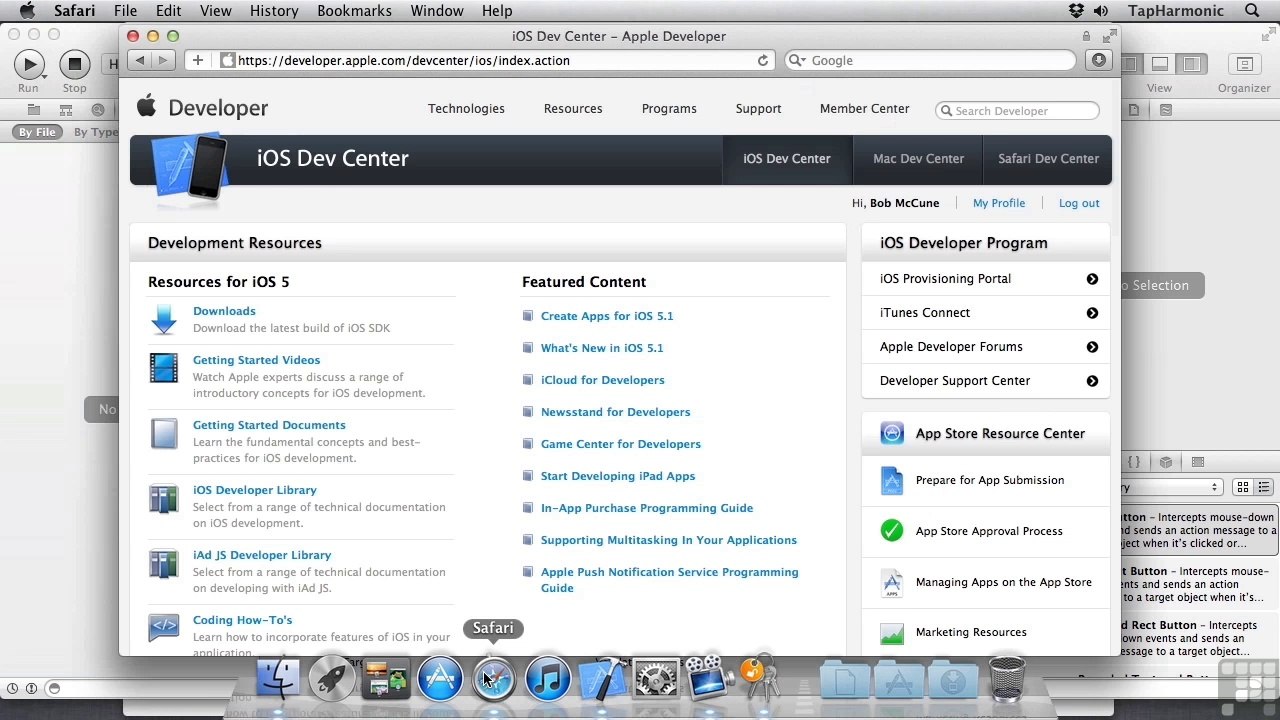This screenshot has height=720, width=1280.
Task: Reload the page with the refresh icon
Action: coord(763,60)
